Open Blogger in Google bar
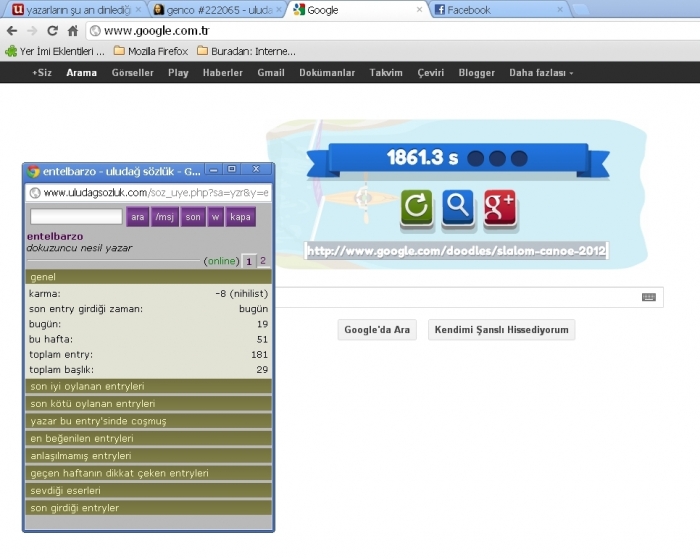Image resolution: width=700 pixels, height=559 pixels. pos(477,73)
